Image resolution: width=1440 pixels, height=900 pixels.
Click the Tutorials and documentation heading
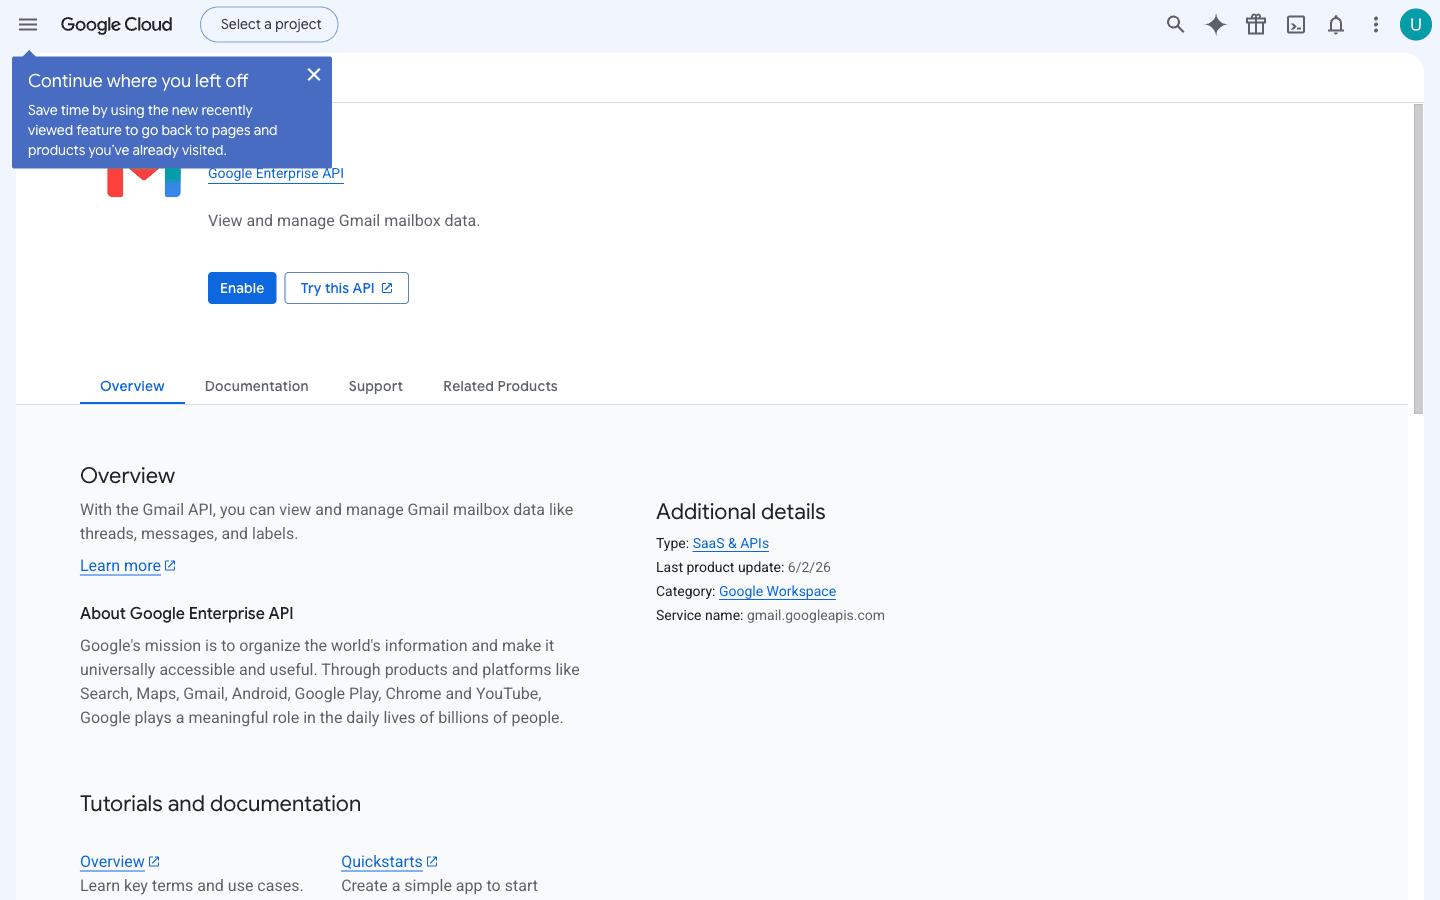click(x=220, y=804)
